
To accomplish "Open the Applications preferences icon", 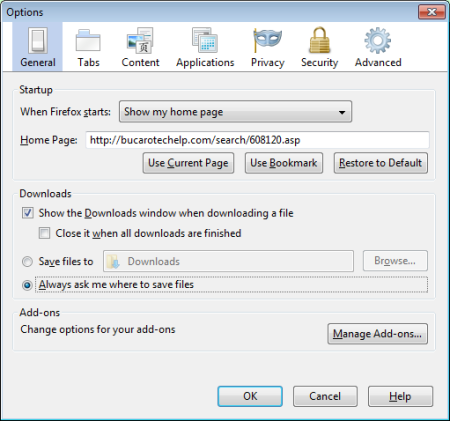I will click(205, 41).
